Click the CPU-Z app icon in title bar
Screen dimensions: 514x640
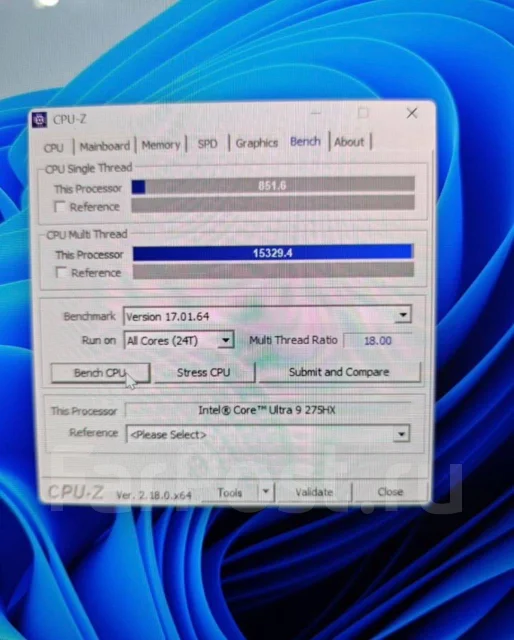[40, 120]
